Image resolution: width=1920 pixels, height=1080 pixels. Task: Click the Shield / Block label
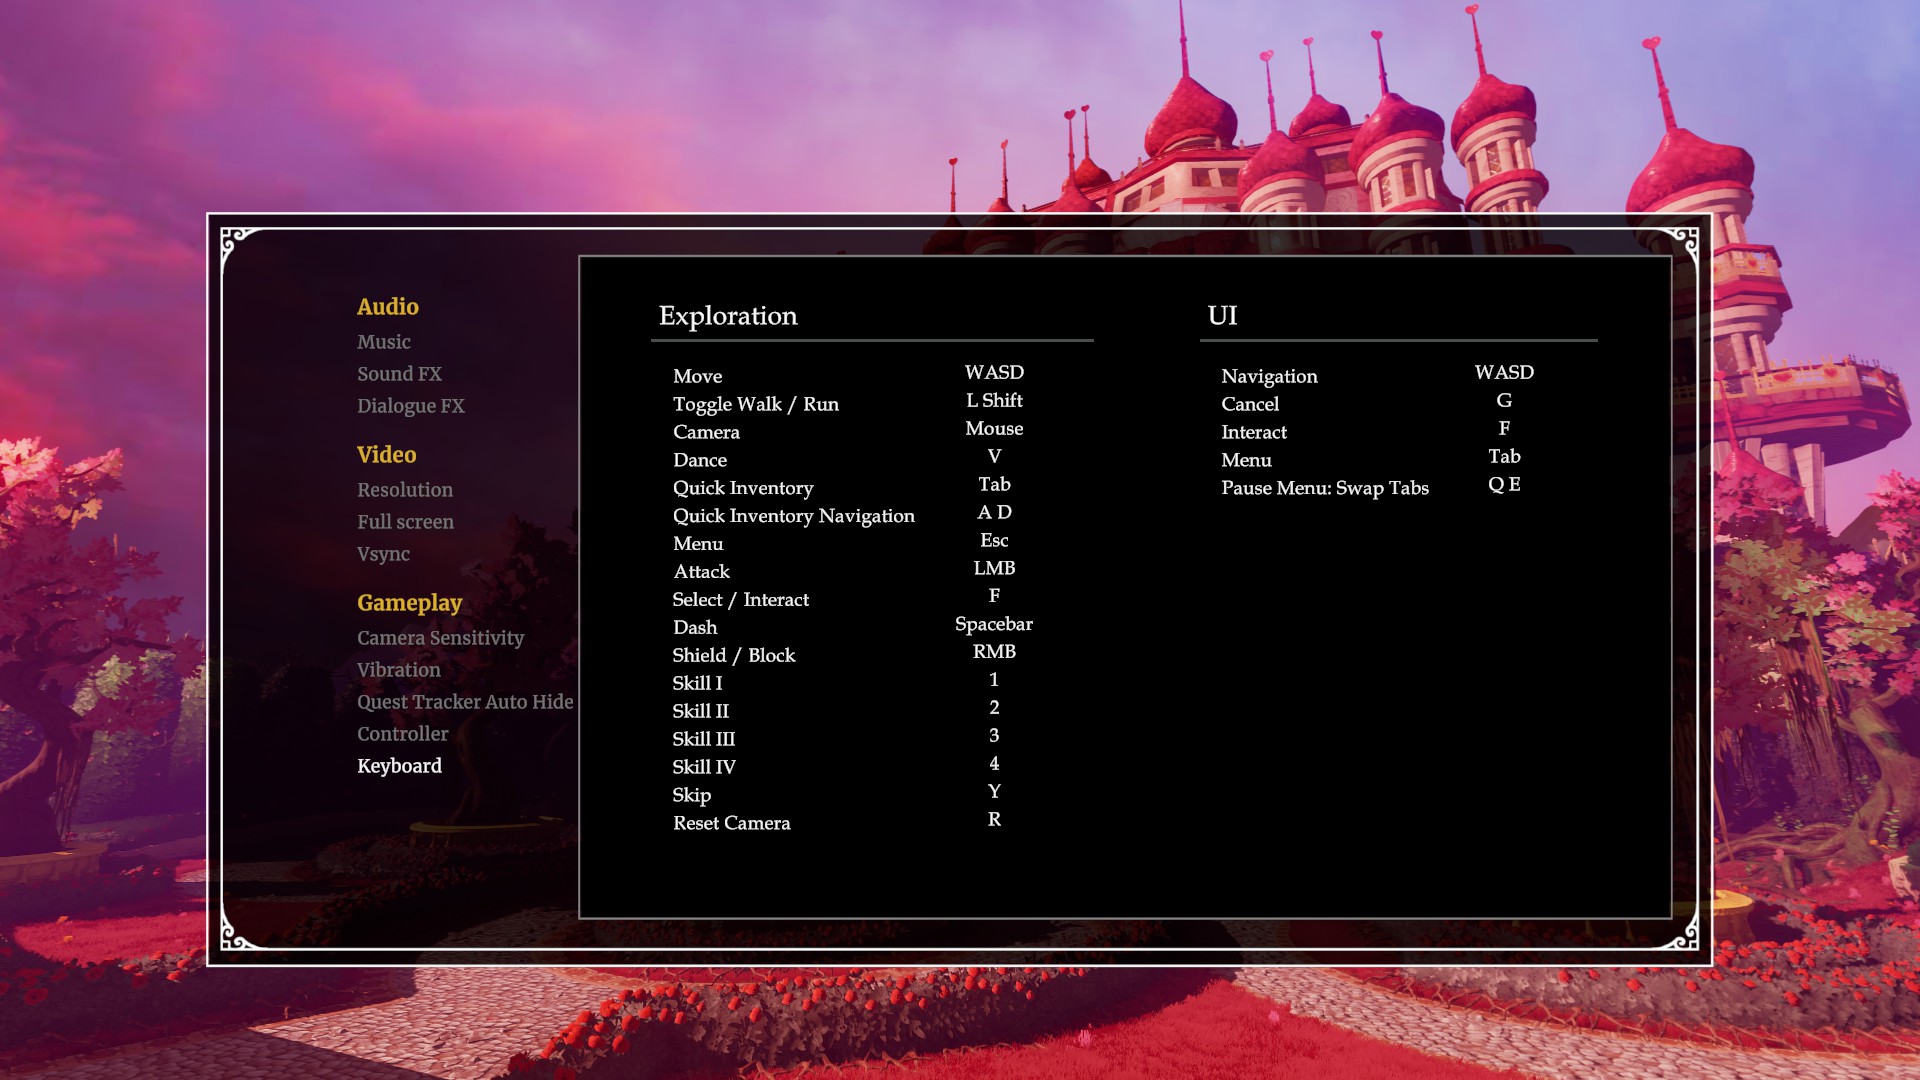(733, 656)
